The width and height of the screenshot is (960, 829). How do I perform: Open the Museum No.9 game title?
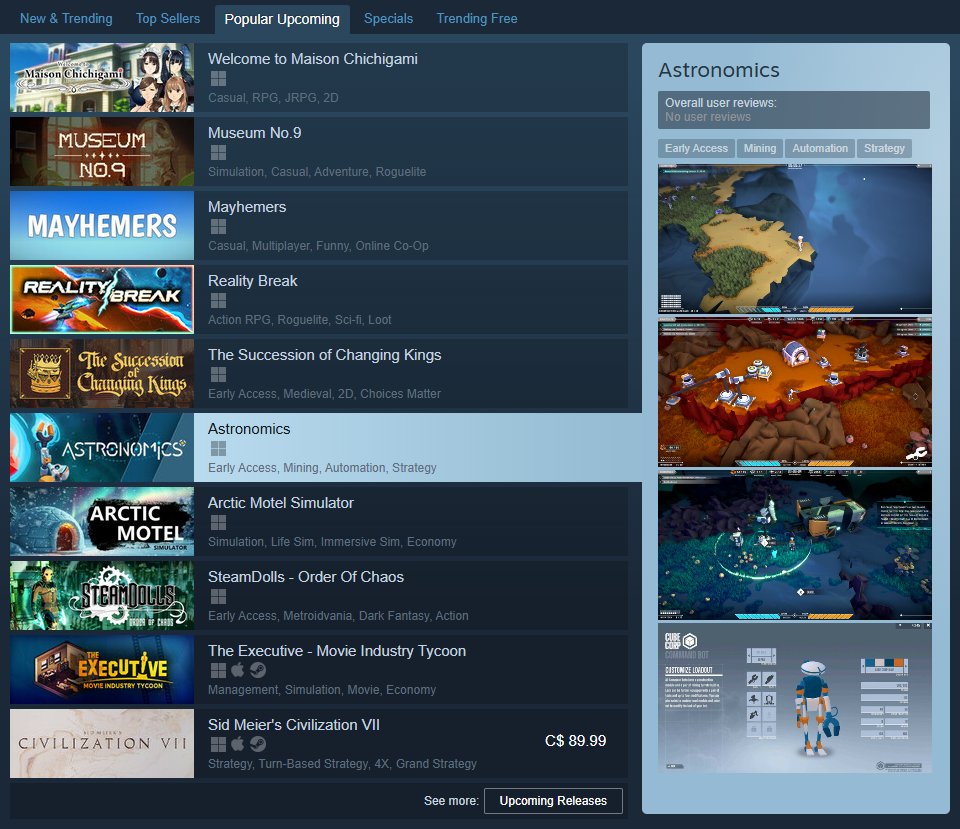coord(255,133)
